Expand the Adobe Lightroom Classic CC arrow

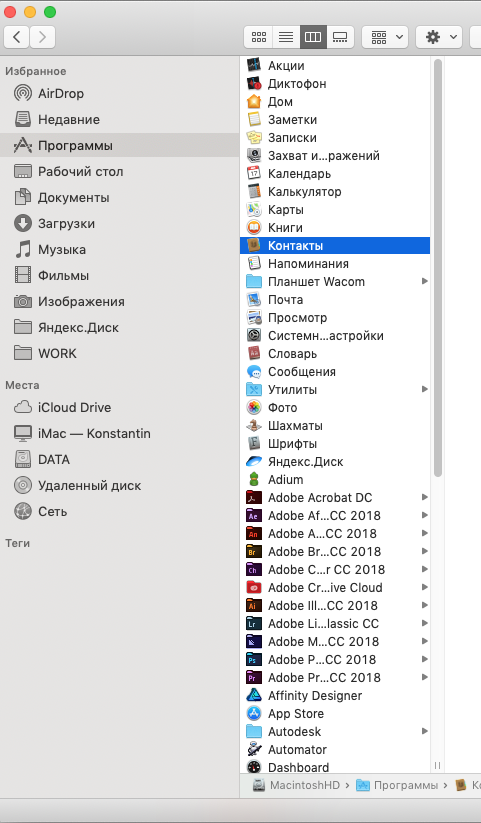[x=424, y=624]
